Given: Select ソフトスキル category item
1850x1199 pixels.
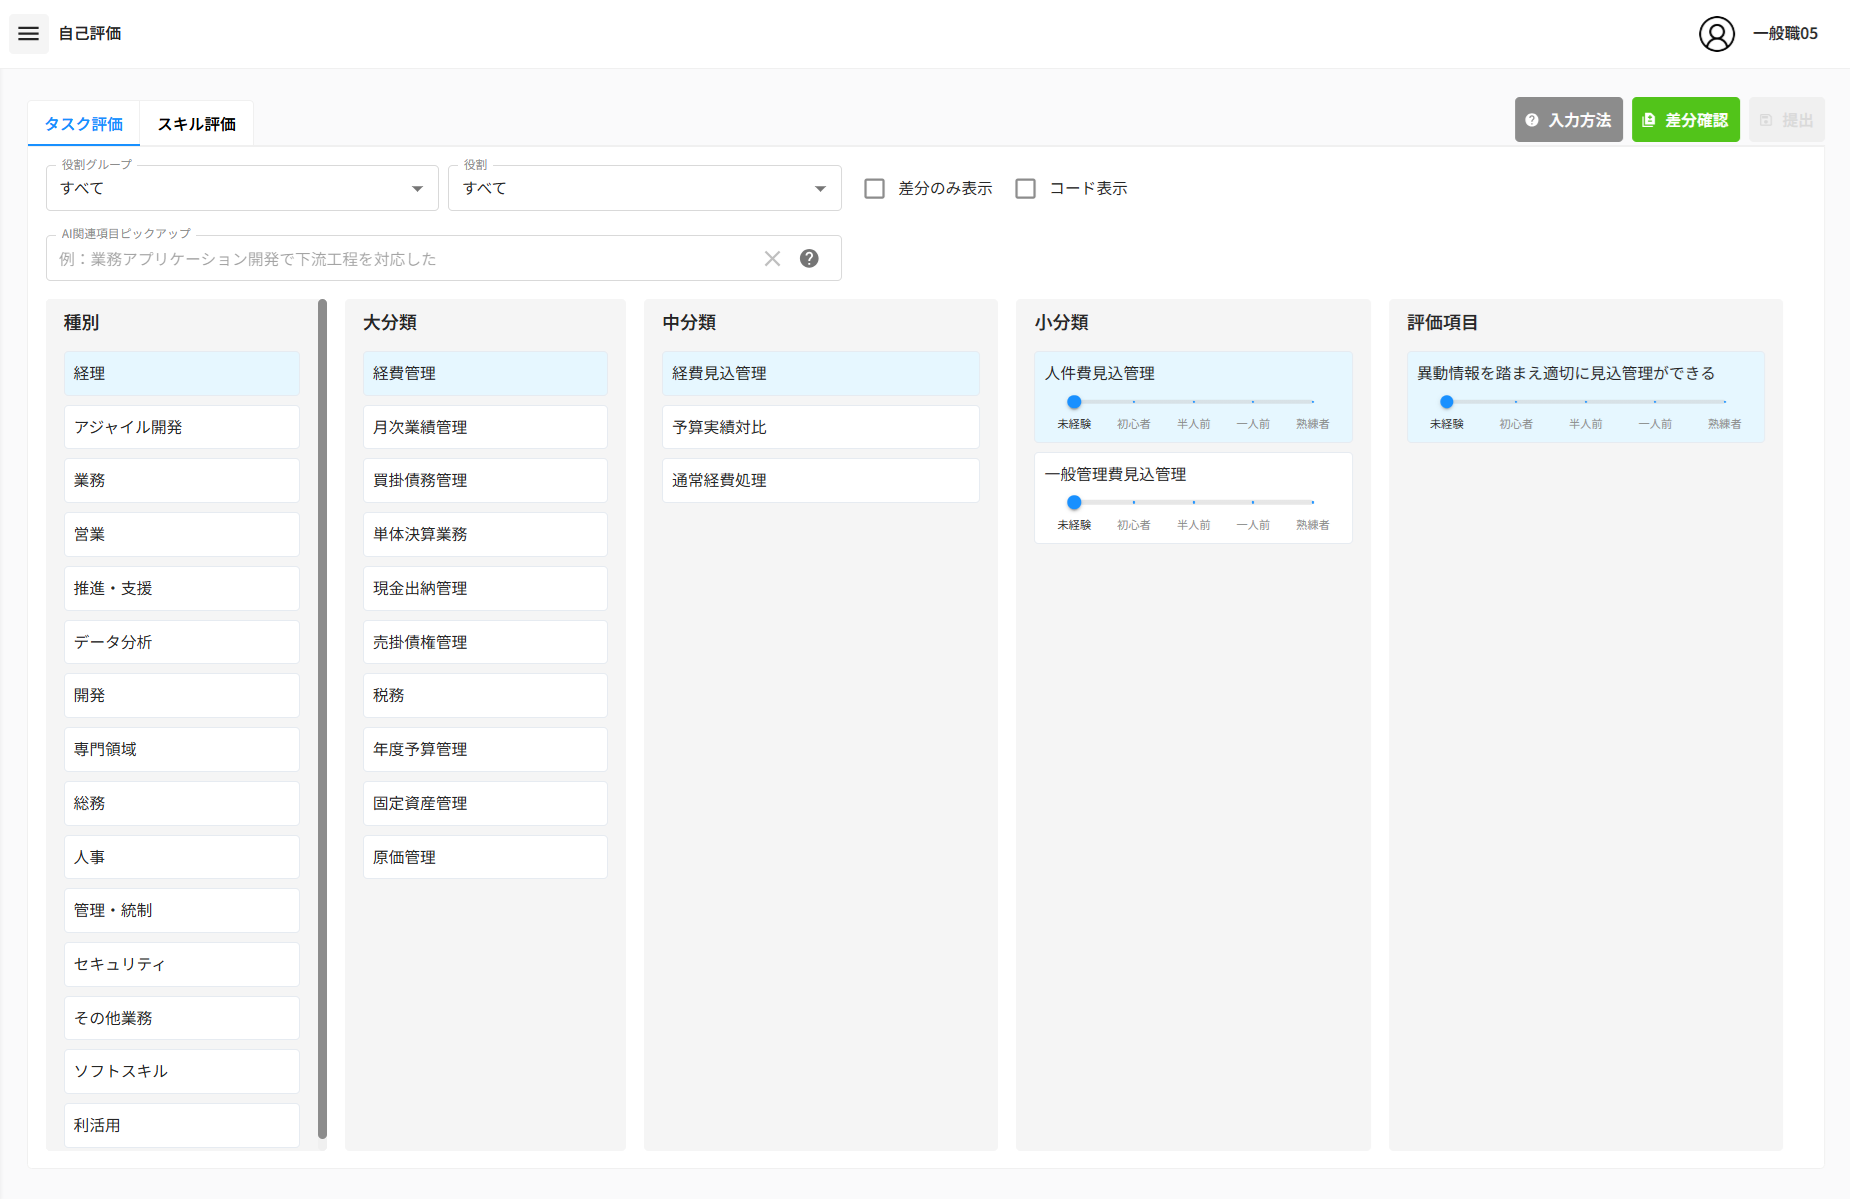Looking at the screenshot, I should point(182,1071).
